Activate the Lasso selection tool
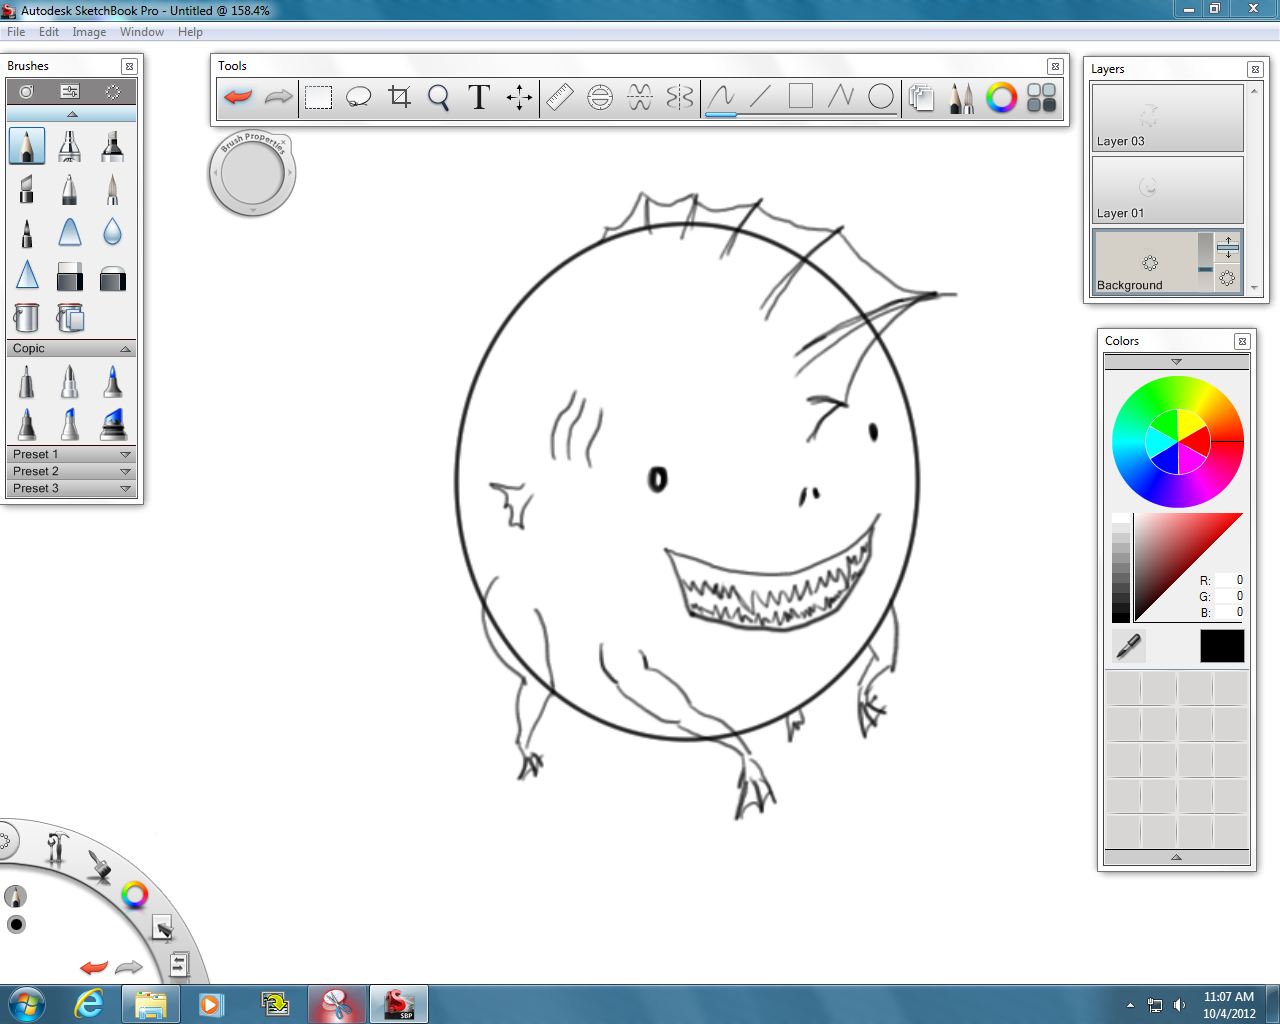 (x=358, y=97)
